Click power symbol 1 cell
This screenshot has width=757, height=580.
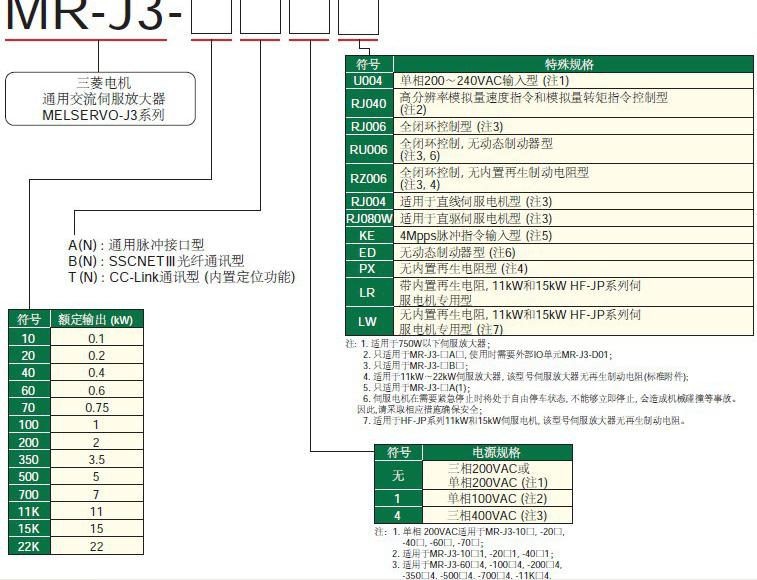[x=398, y=498]
